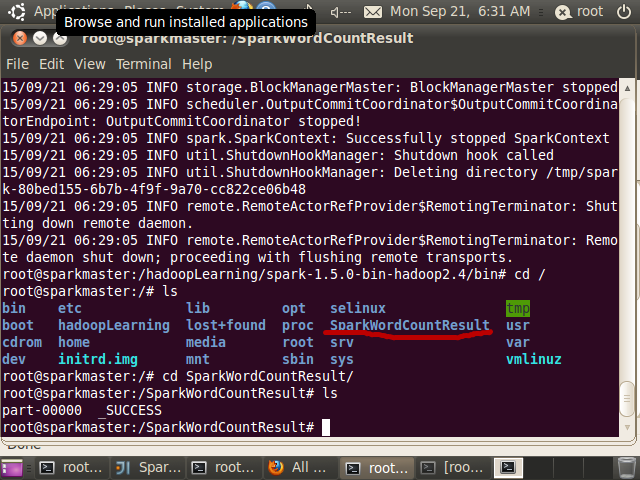Open the root user menu
Image resolution: width=640 pixels, height=480 pixels.
click(579, 12)
